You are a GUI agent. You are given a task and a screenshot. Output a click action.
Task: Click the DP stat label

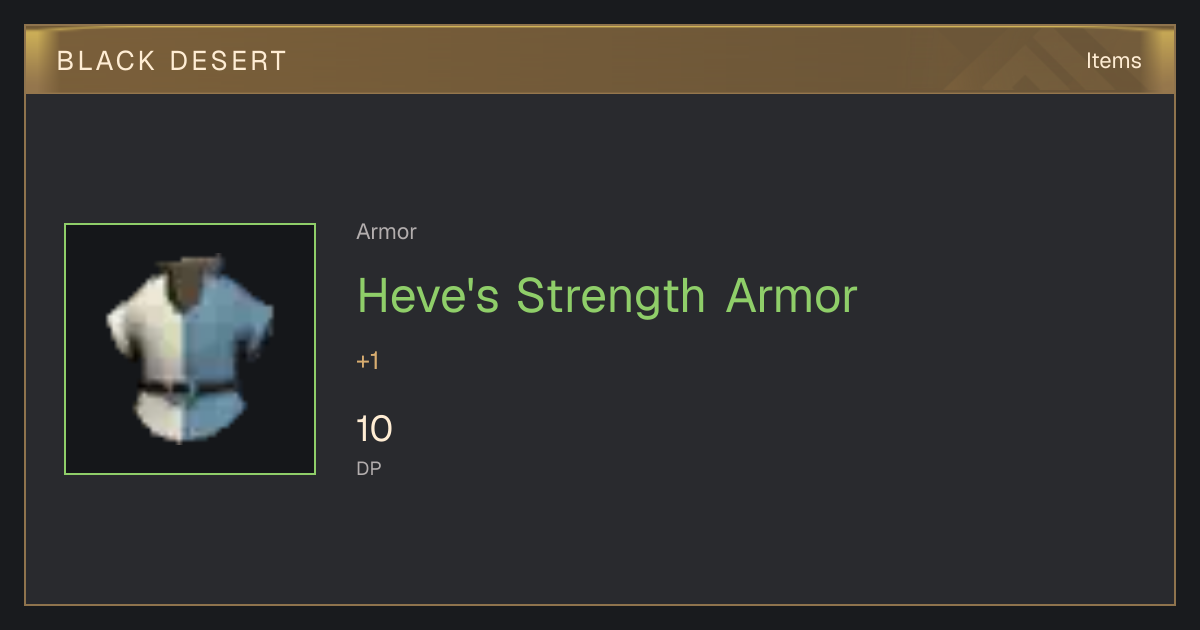point(369,468)
